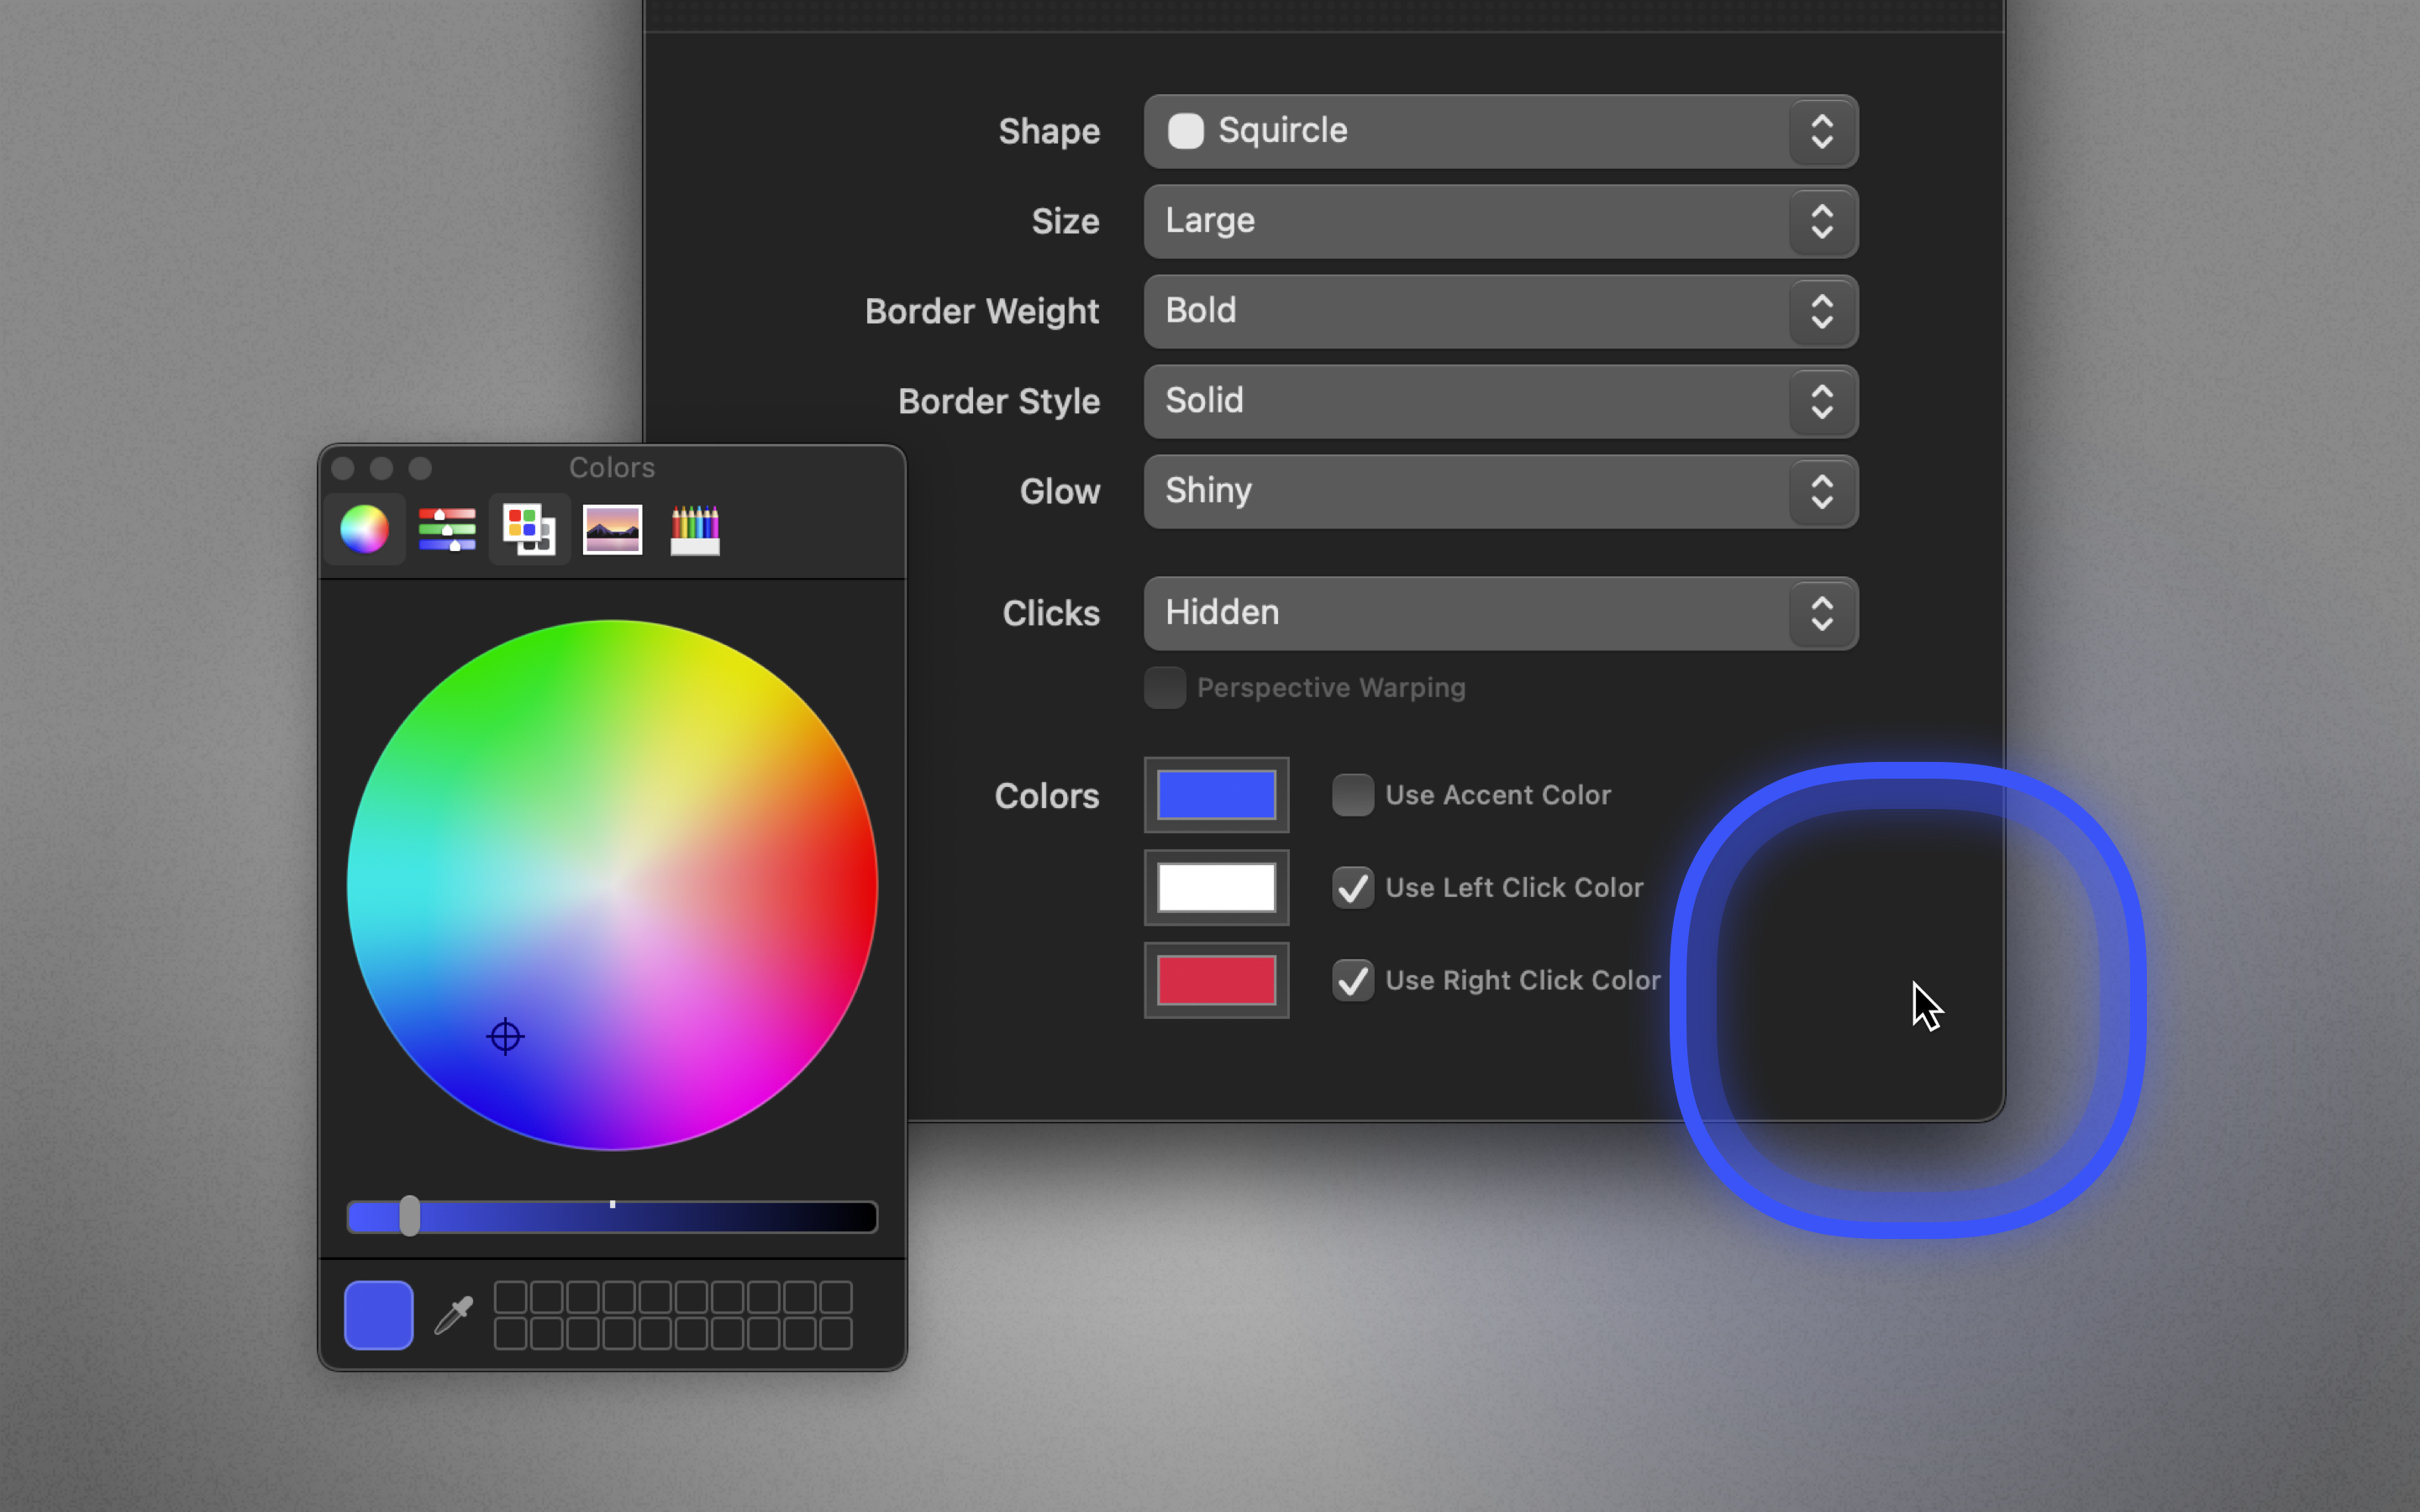The image size is (2420, 1512).
Task: Click the brightness slider handle
Action: [410, 1216]
